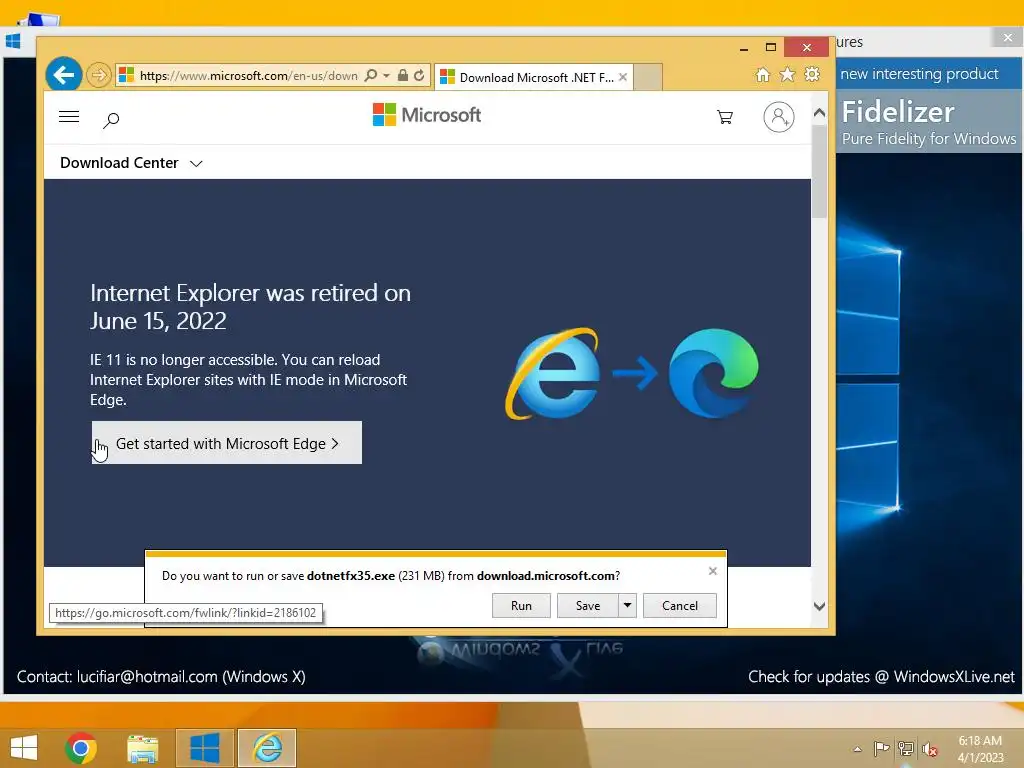Click the IE forward arrow button
Viewport: 1024px width, 768px height.
pos(99,76)
